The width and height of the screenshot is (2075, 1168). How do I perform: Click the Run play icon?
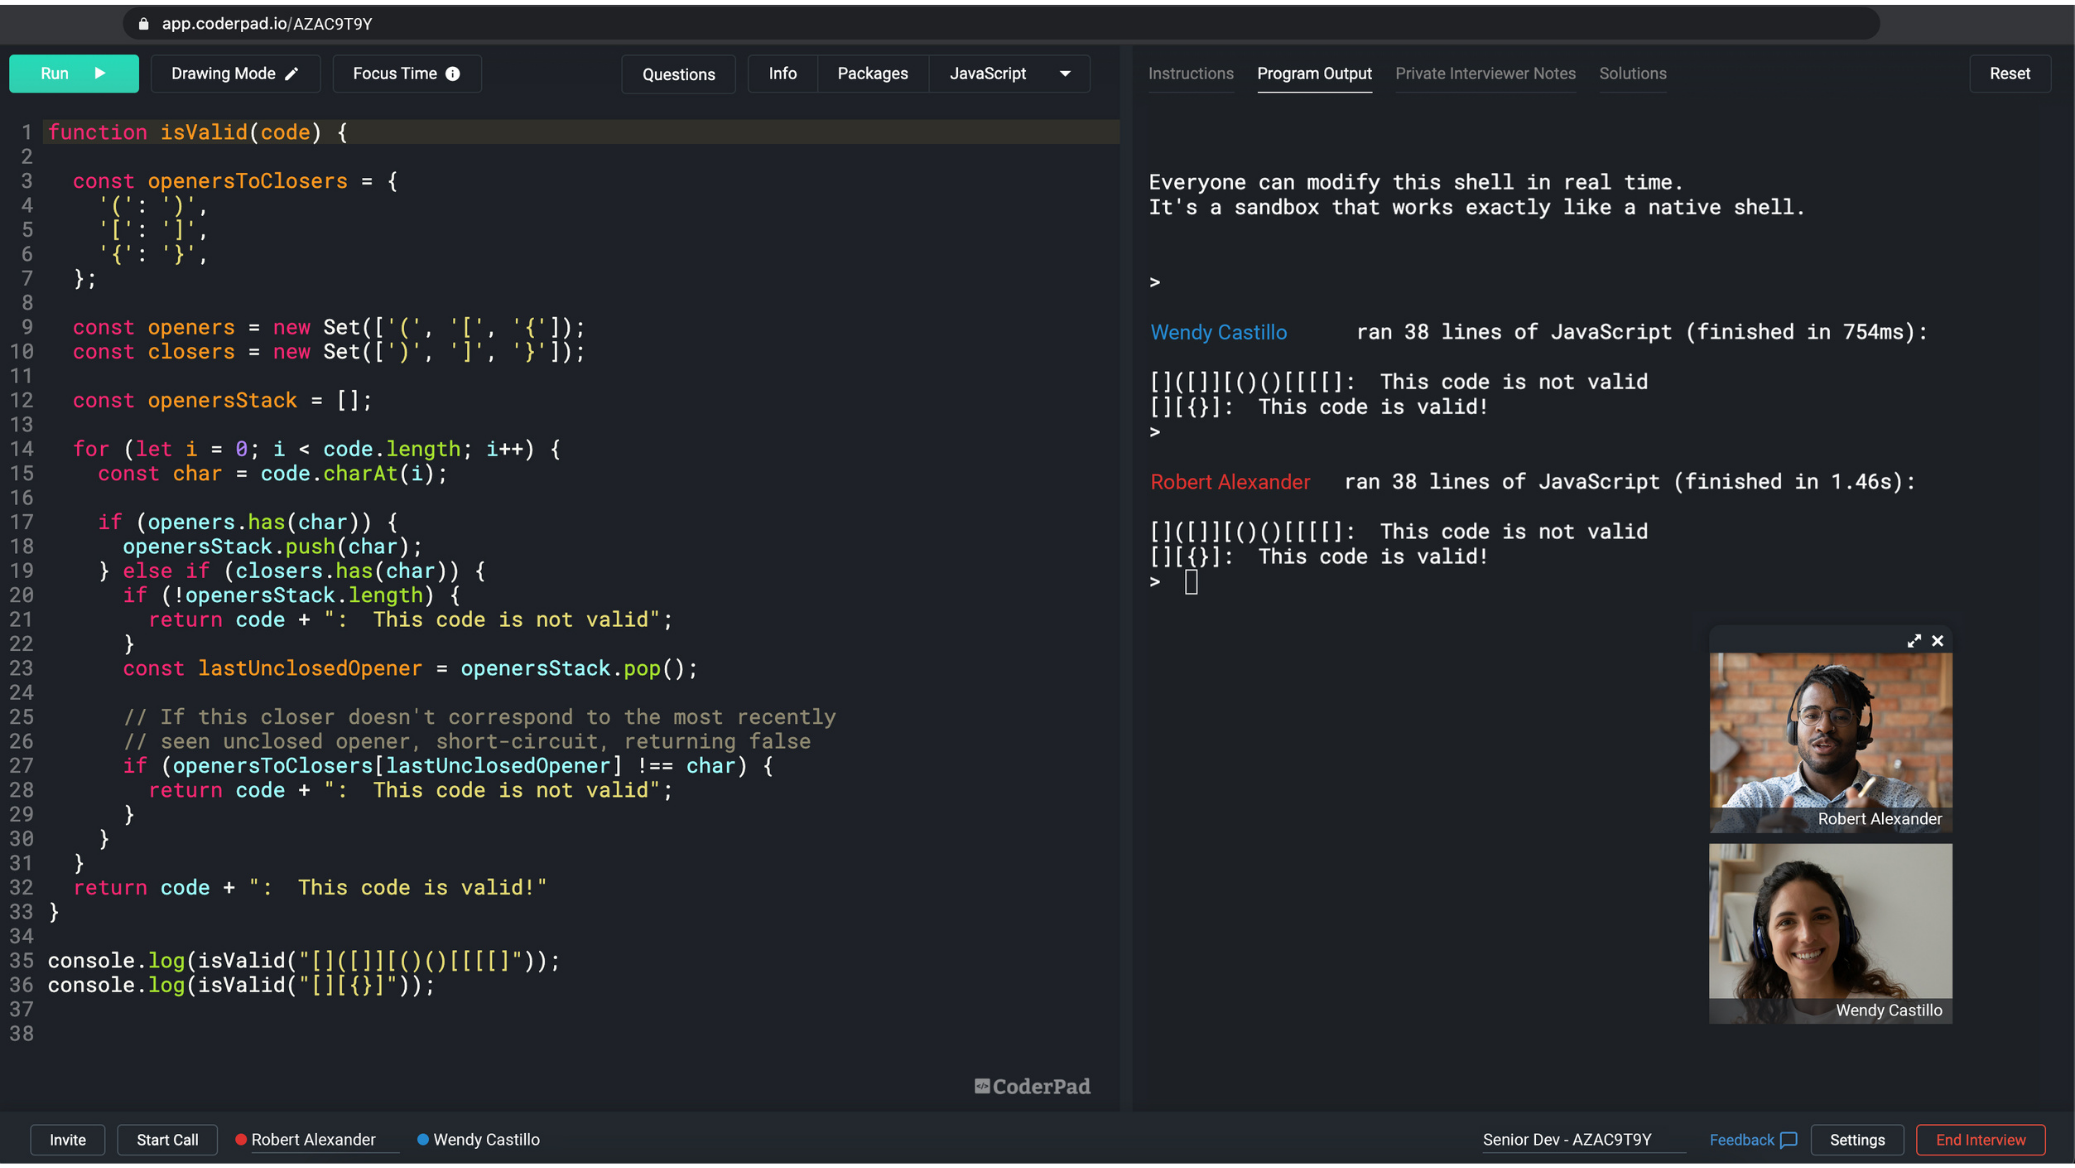100,74
